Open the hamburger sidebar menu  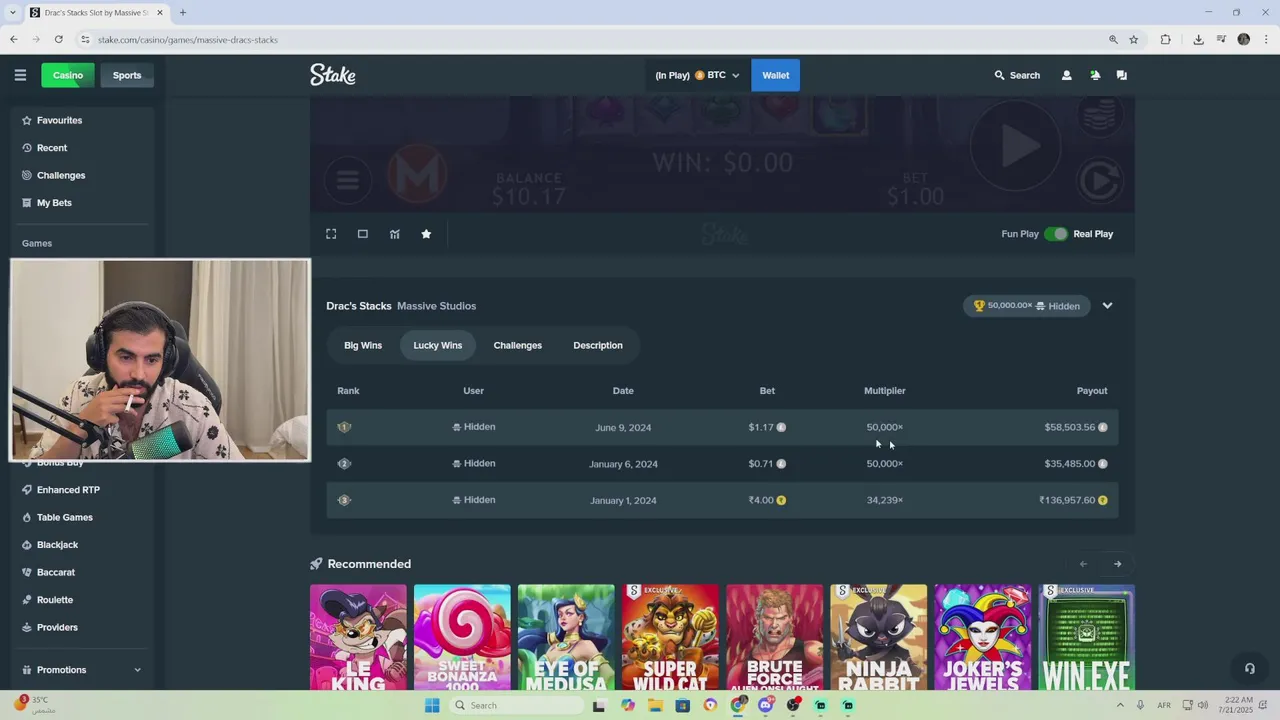(x=20, y=75)
